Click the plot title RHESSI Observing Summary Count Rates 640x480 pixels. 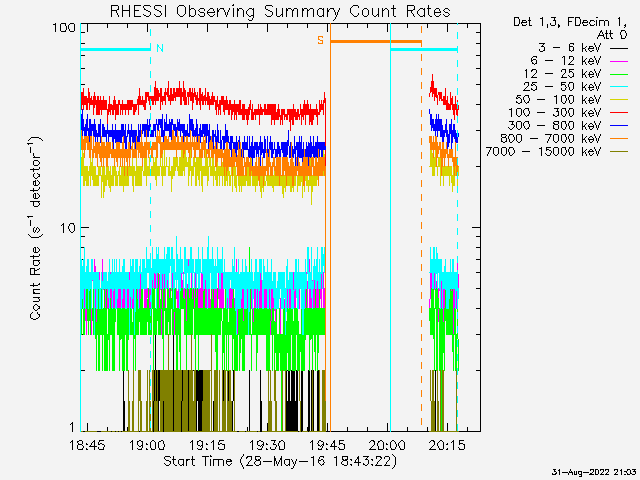pyautogui.click(x=280, y=11)
